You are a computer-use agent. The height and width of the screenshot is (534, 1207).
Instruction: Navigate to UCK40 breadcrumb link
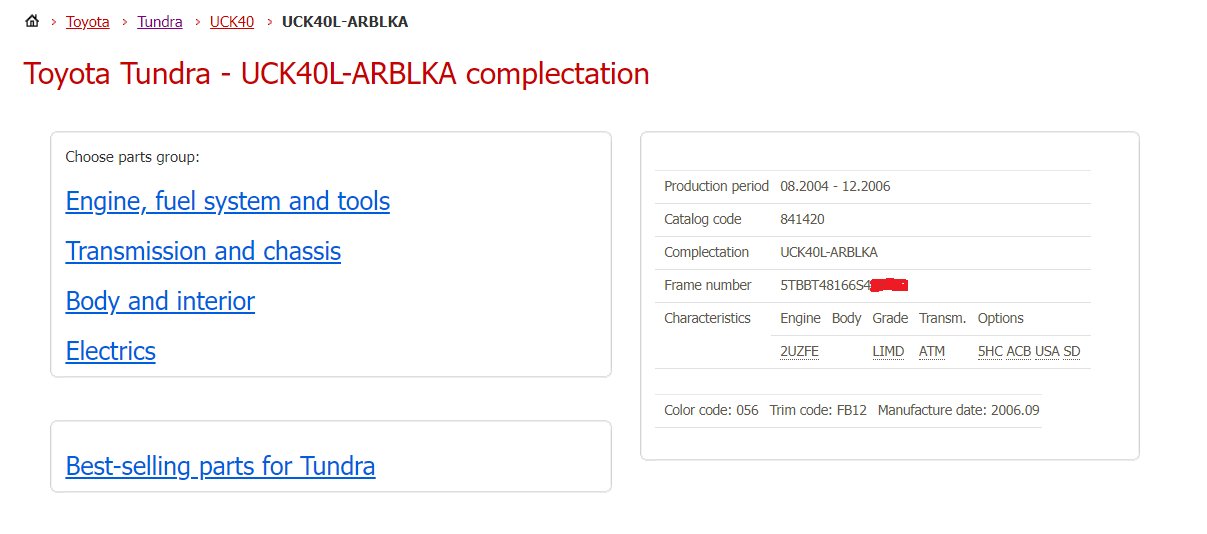pos(232,22)
